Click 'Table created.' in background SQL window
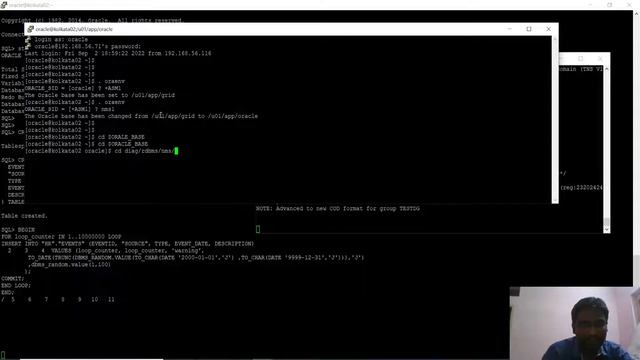Viewport: 640px width, 360px height. coord(24,216)
